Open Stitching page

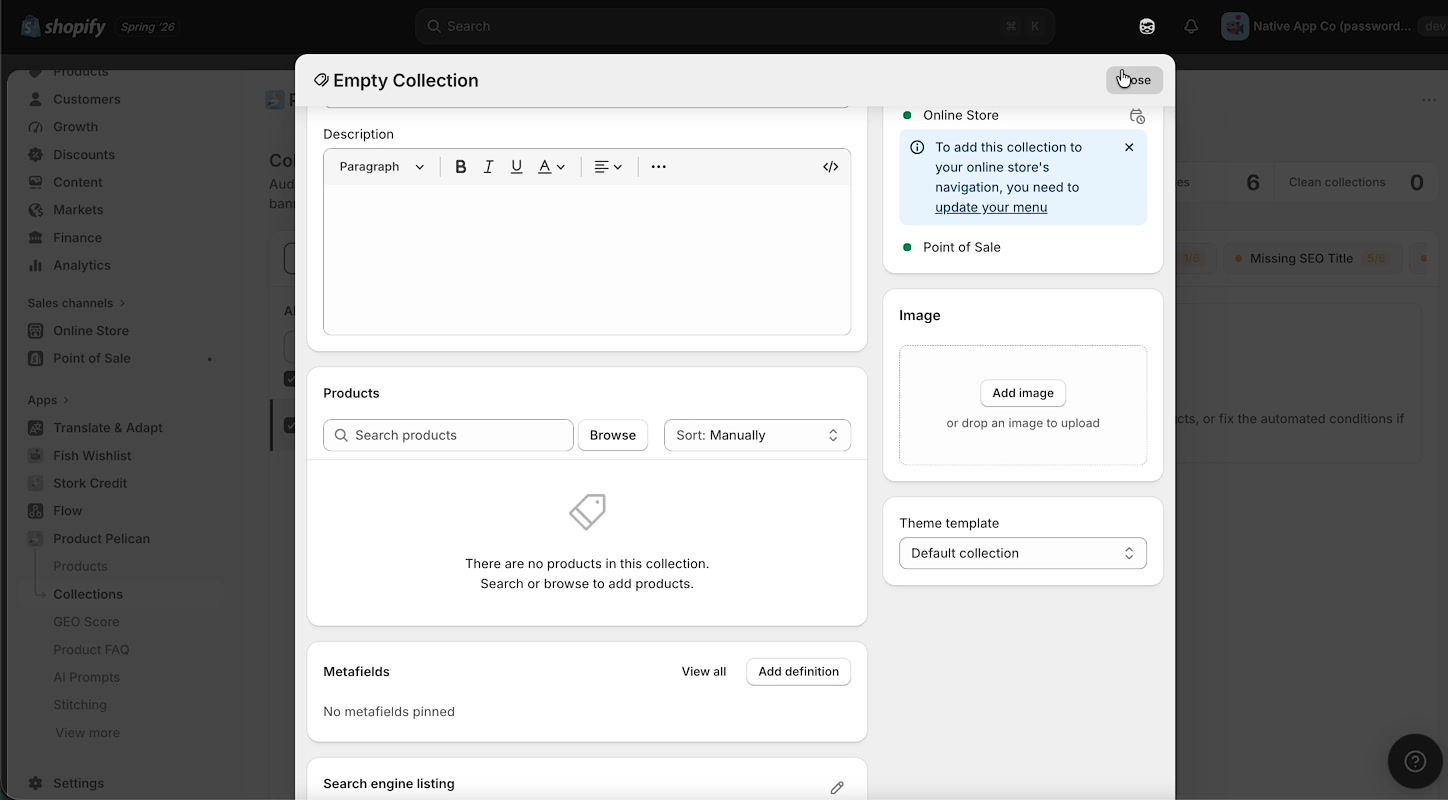tap(80, 705)
